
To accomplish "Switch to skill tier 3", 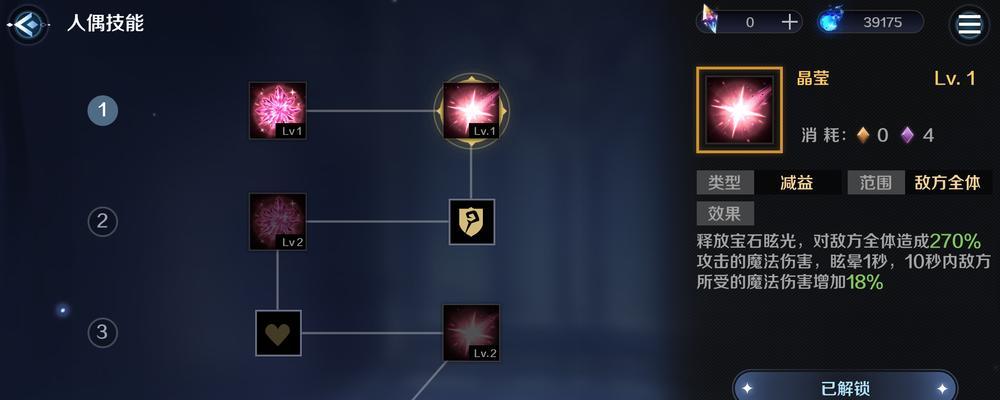I will (103, 332).
